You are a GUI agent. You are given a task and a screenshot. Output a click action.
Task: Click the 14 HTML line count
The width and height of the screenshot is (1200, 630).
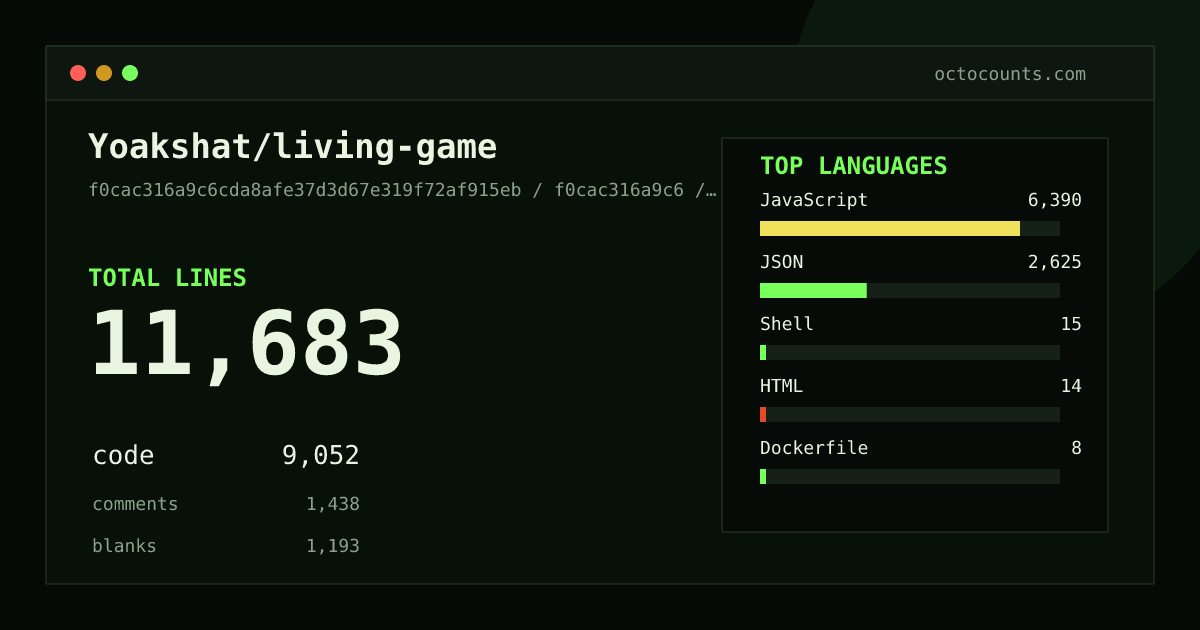(1071, 386)
